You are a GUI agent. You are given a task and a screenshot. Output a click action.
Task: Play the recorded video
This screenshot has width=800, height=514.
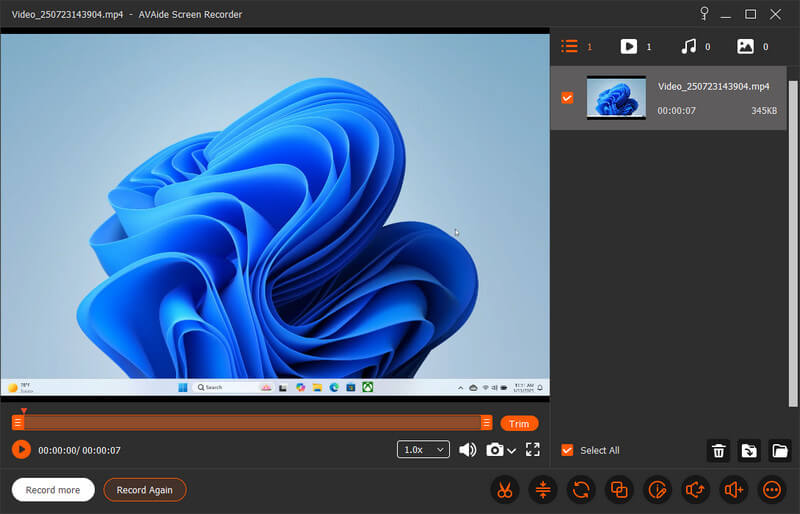(x=21, y=450)
